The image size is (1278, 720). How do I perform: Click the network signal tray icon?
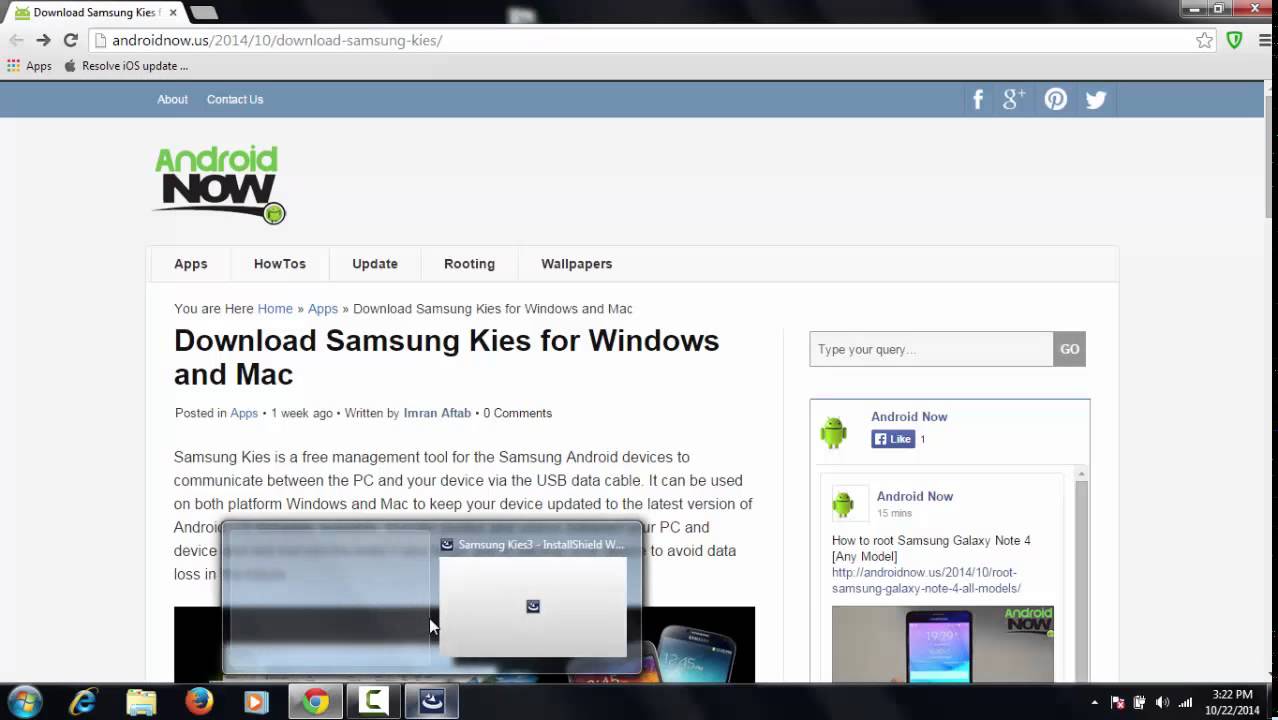pos(1185,703)
